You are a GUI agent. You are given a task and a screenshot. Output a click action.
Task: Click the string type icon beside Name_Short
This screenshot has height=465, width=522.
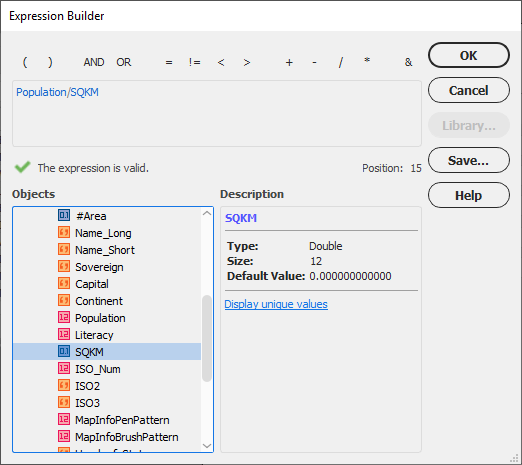(x=64, y=249)
